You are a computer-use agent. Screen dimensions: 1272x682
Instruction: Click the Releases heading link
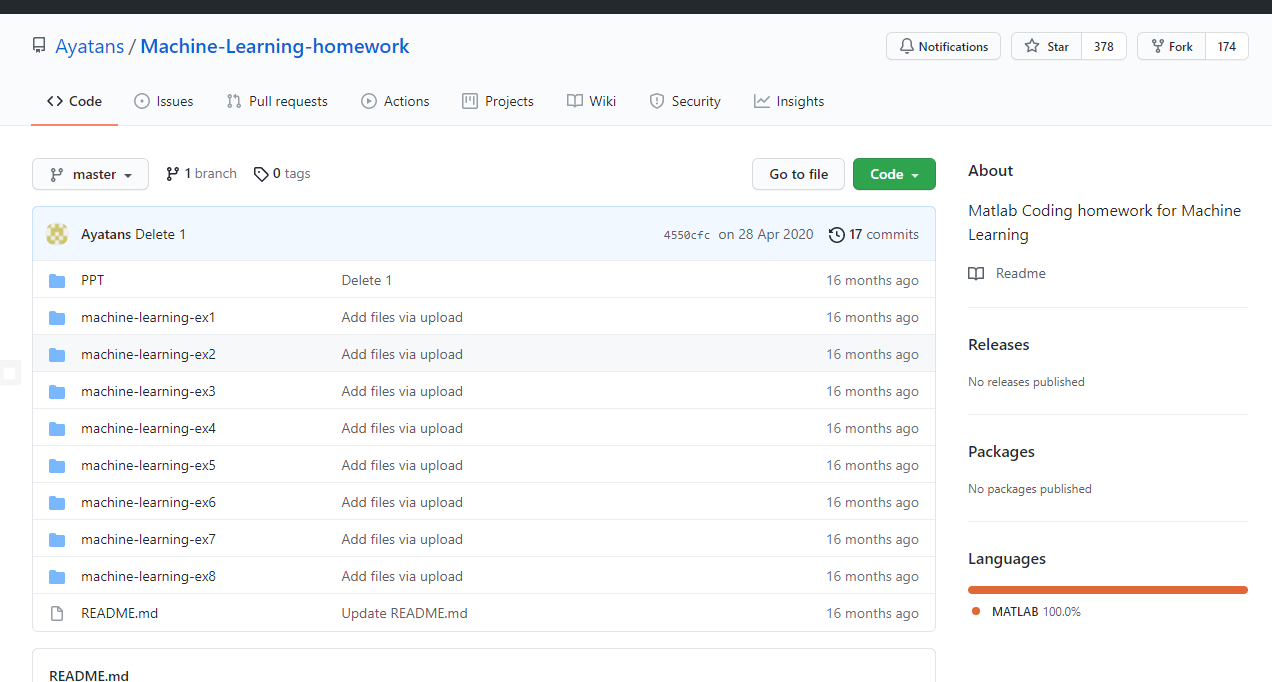pyautogui.click(x=998, y=344)
